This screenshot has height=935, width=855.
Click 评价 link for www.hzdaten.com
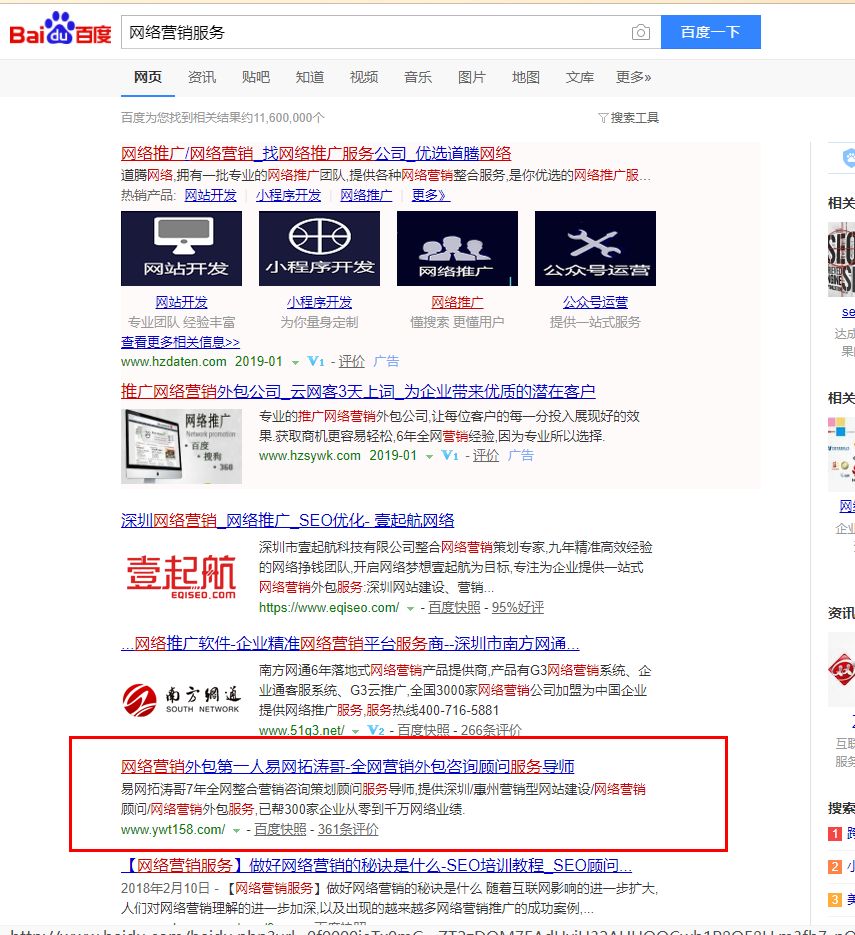coord(352,361)
